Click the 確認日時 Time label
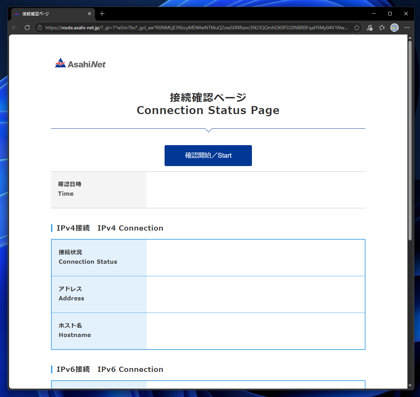Screen dimensions: 420x397 [69, 189]
